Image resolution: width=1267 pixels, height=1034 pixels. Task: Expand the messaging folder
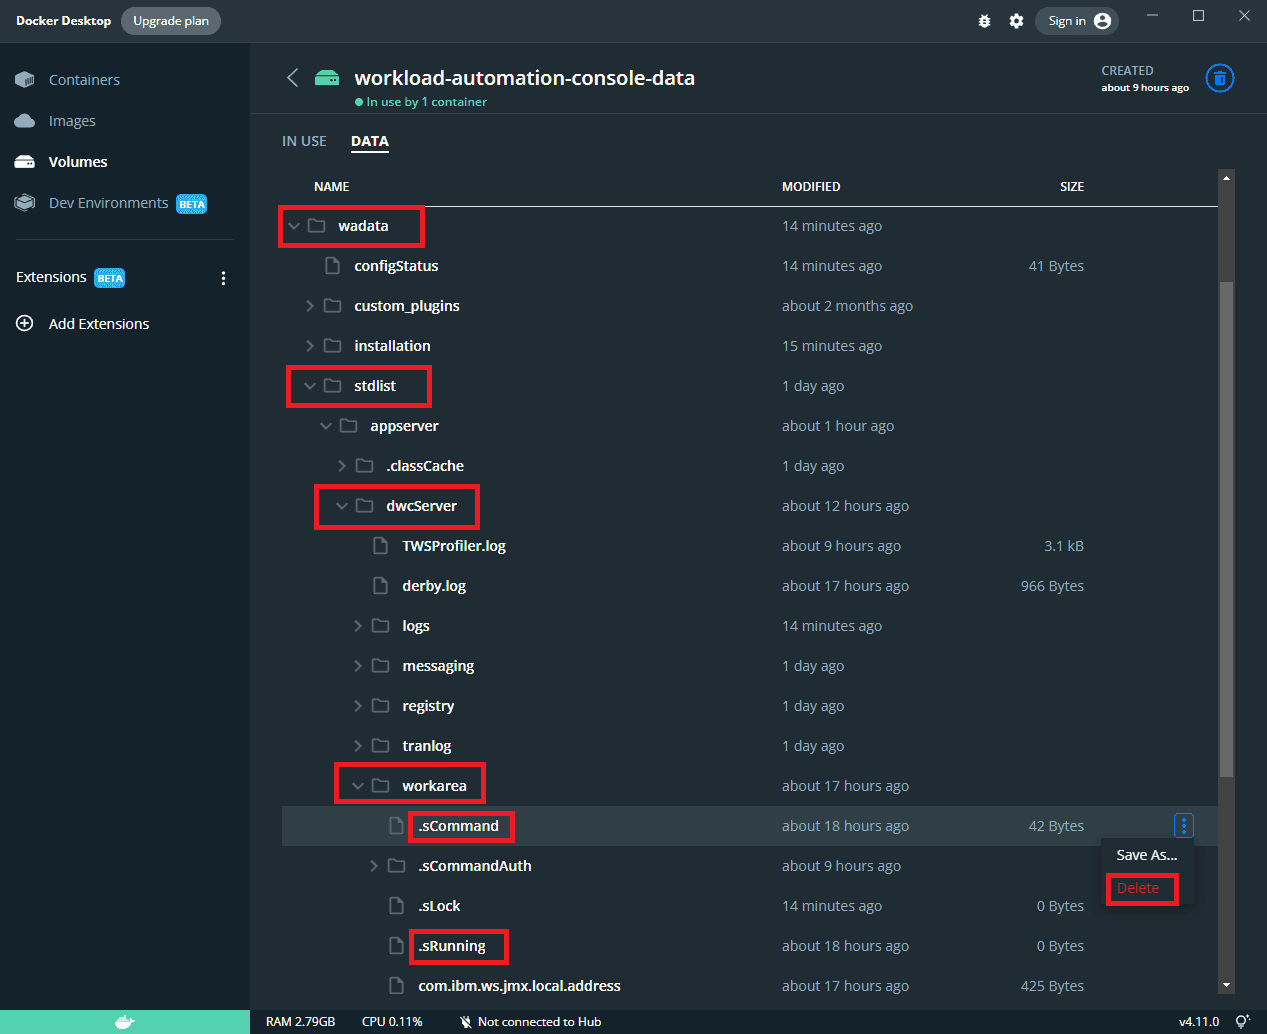(358, 666)
